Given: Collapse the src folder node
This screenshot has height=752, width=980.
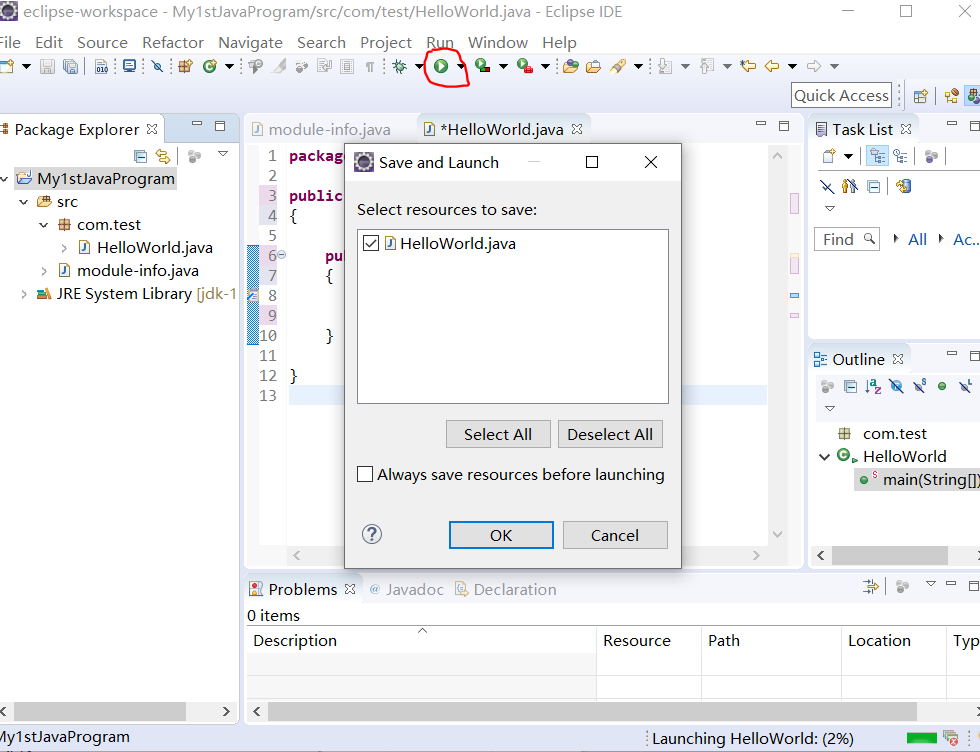Looking at the screenshot, I should (24, 202).
